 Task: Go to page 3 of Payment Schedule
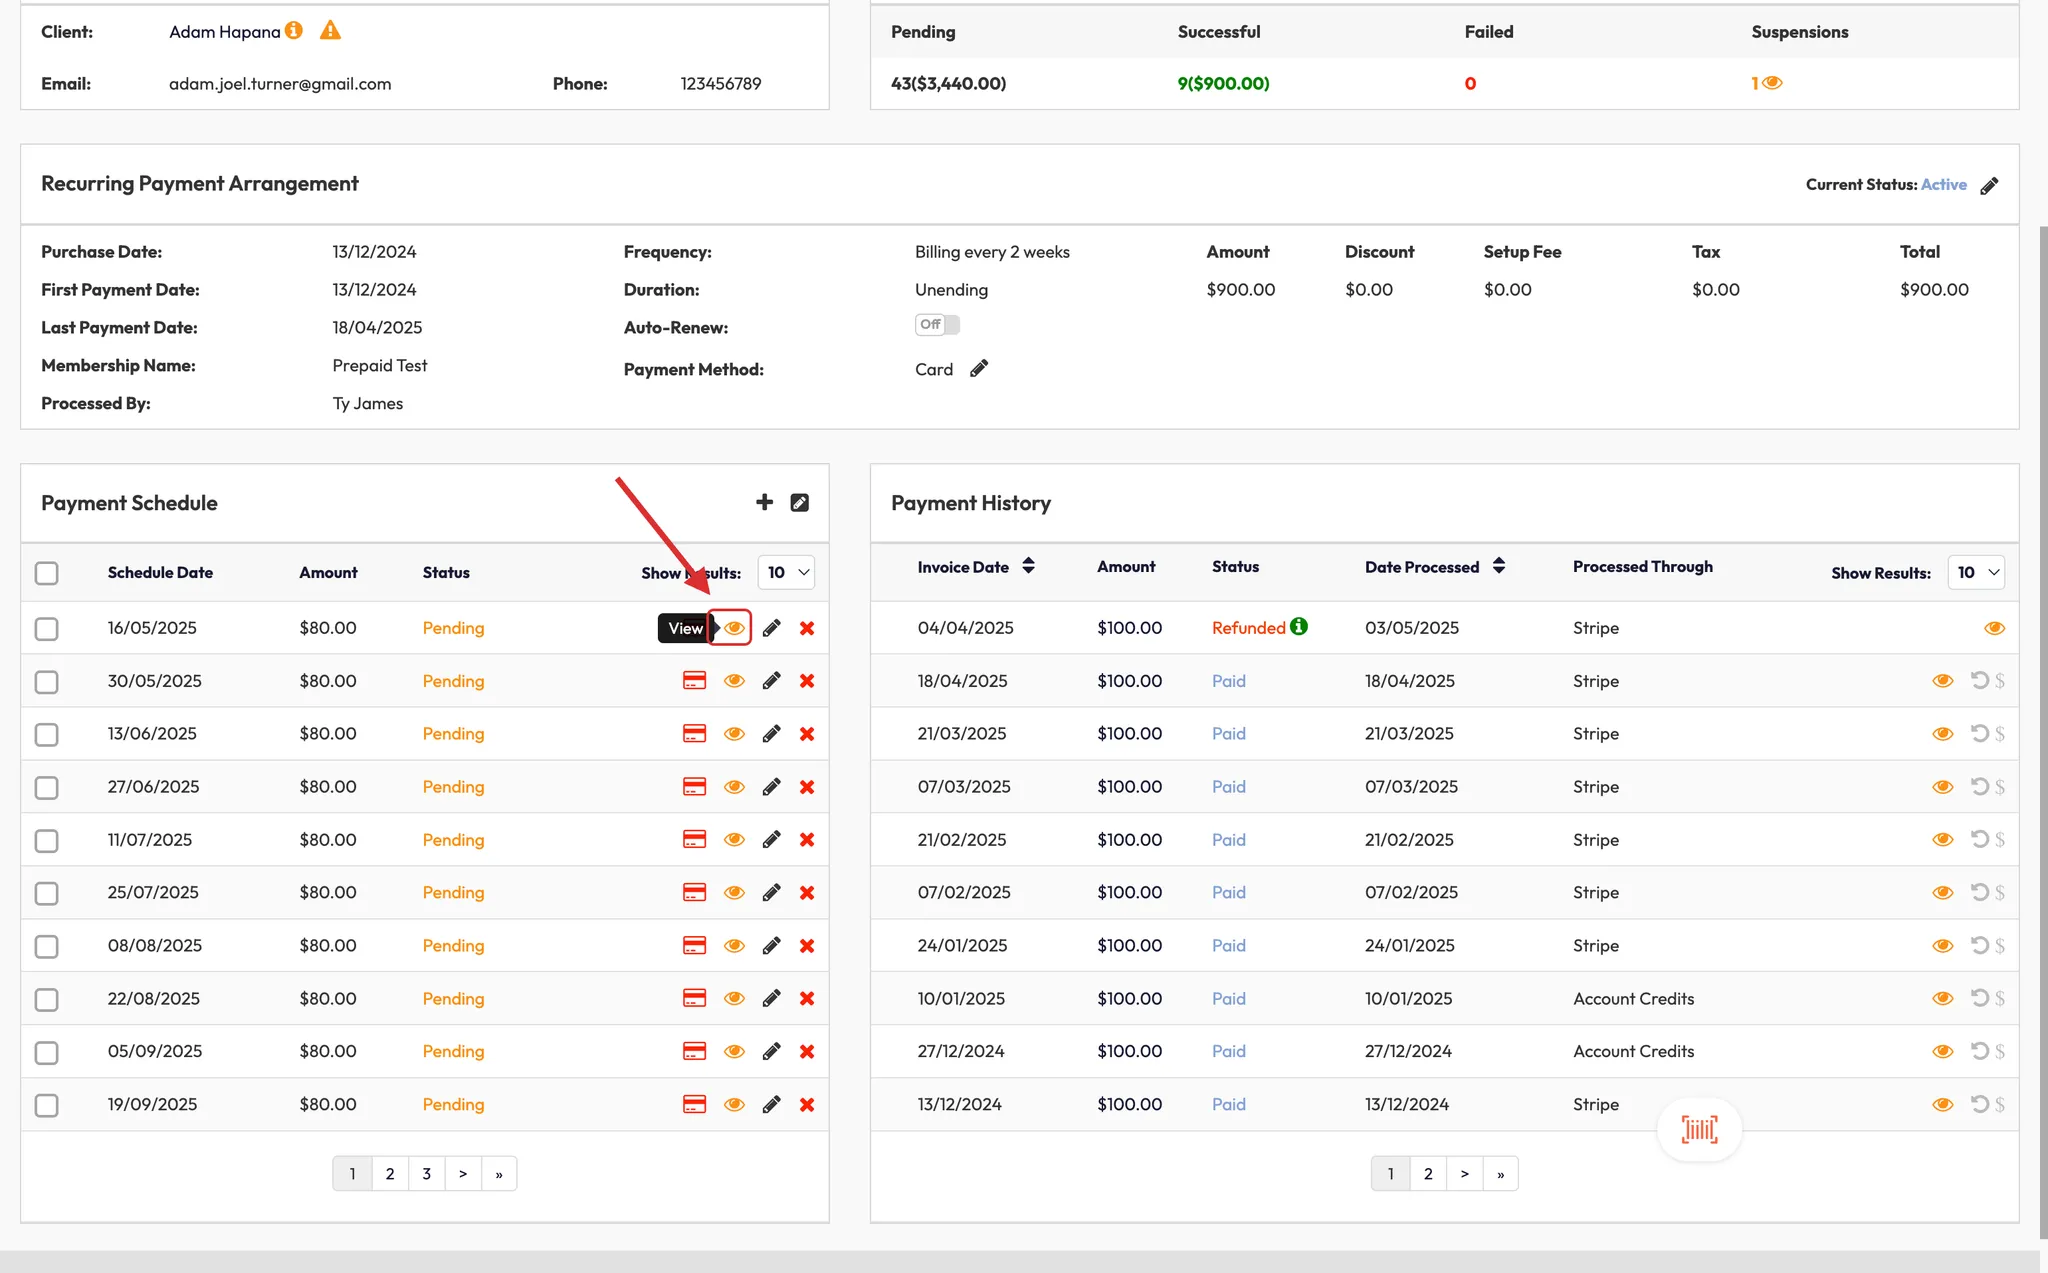point(426,1174)
